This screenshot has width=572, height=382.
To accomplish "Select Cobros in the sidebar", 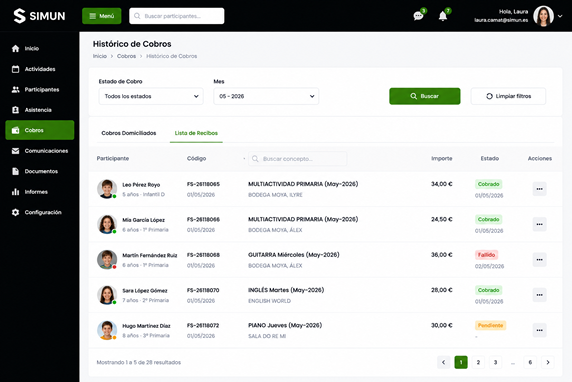I will point(40,130).
